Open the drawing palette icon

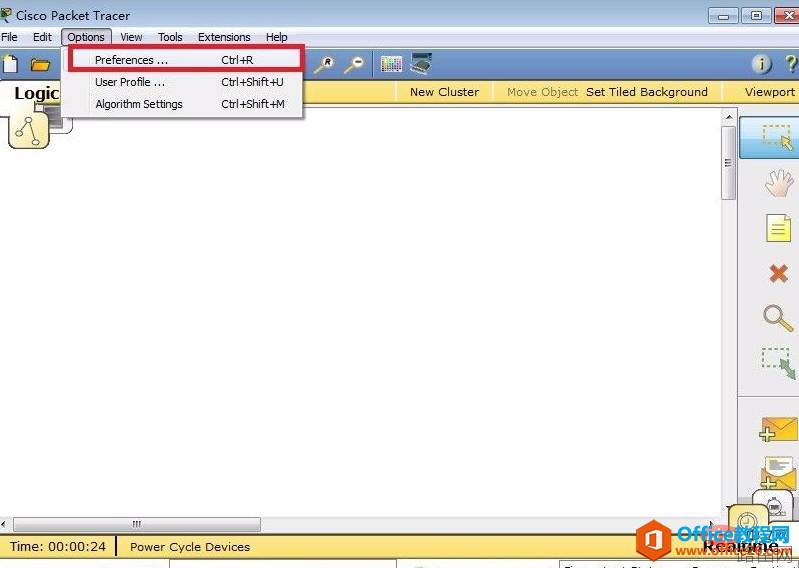click(391, 65)
